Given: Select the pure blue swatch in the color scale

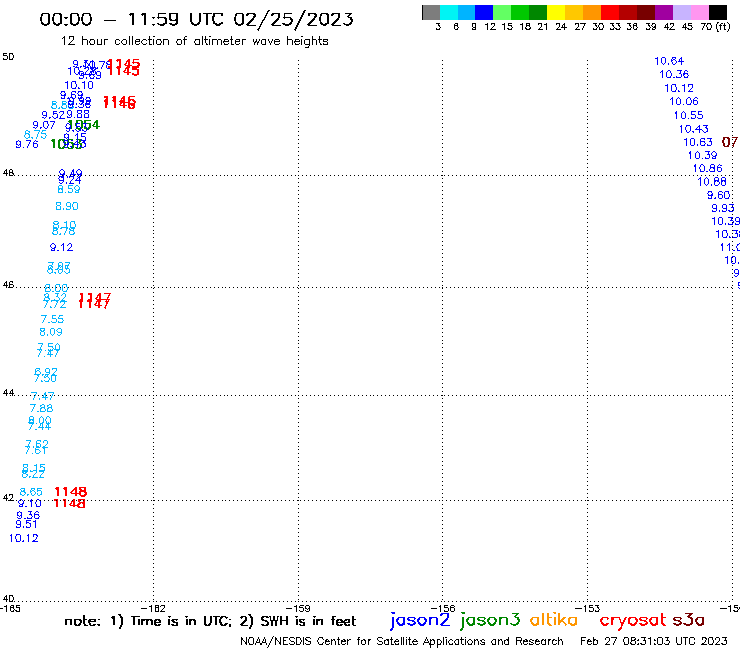Looking at the screenshot, I should pyautogui.click(x=484, y=12).
